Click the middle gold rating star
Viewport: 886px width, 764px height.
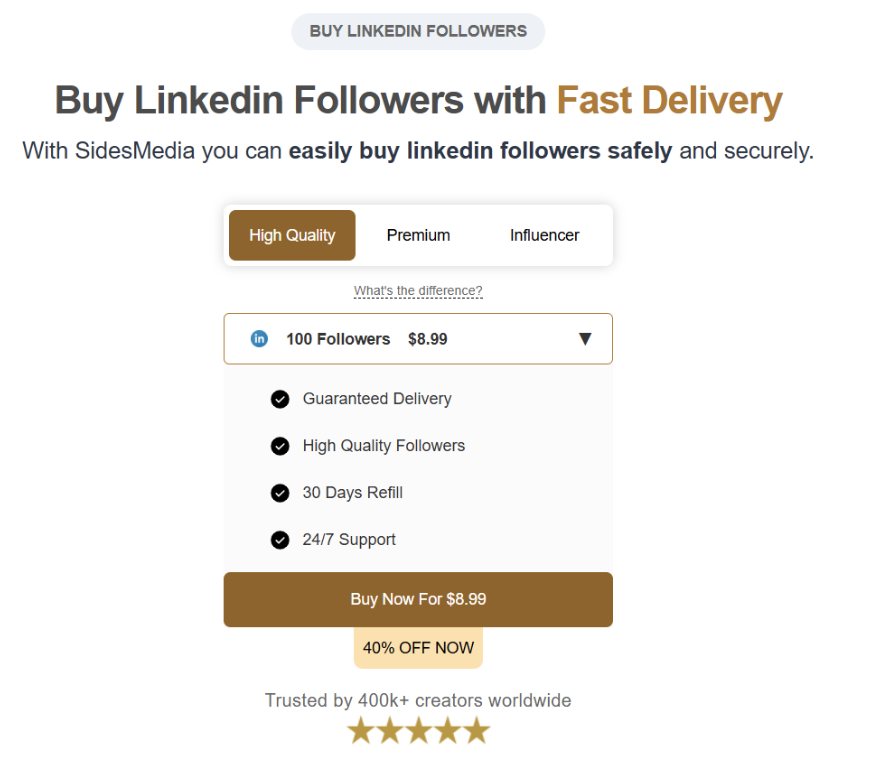pyautogui.click(x=418, y=731)
